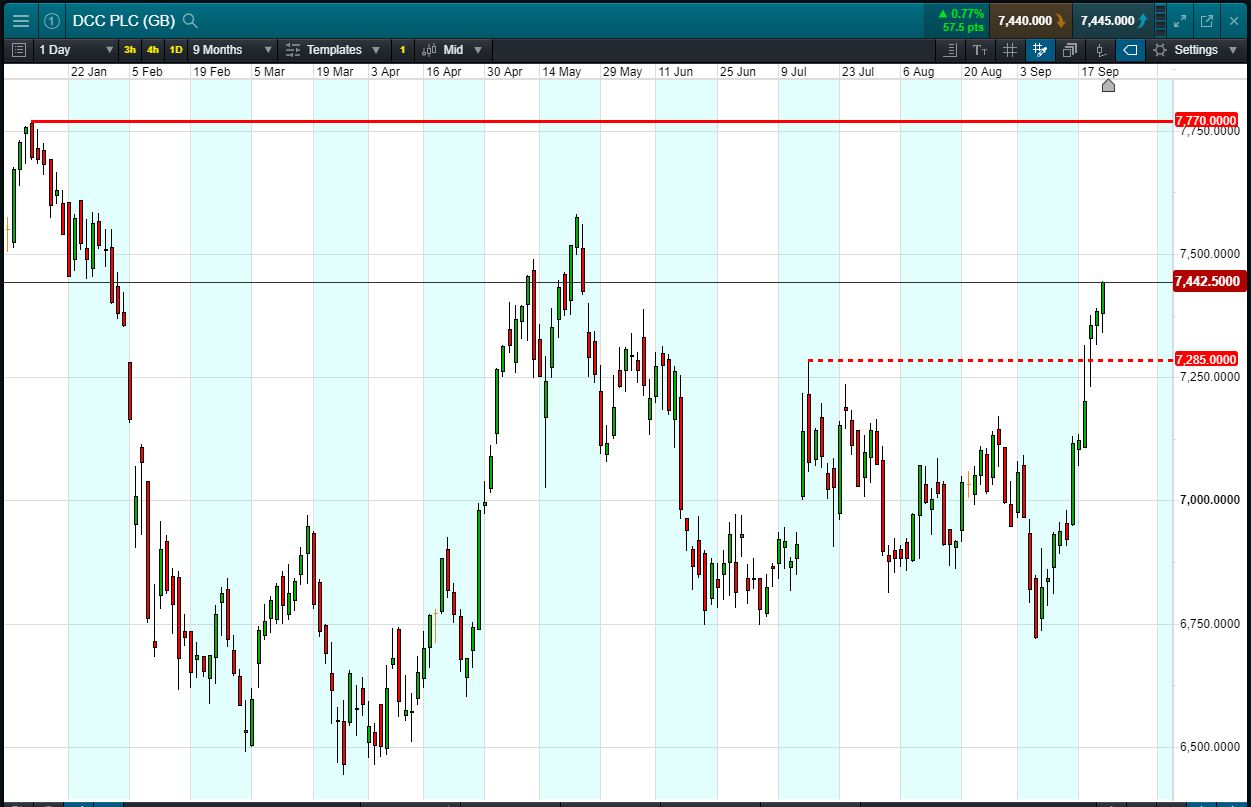
Task: Click the stacked windows icon
Action: click(1070, 49)
